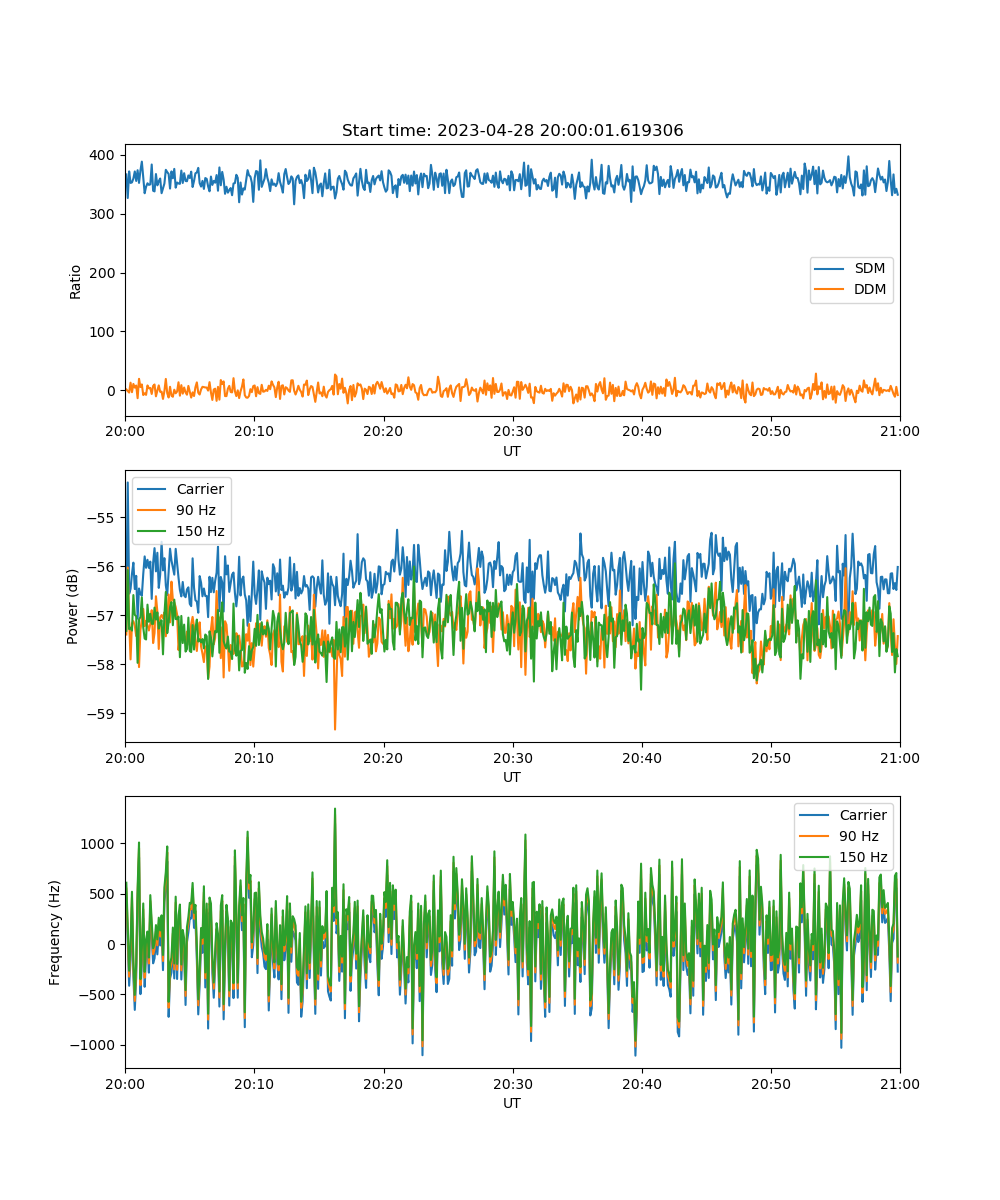Click the UT label under the Frequency plot
This screenshot has width=1000, height=1200.
512,1103
